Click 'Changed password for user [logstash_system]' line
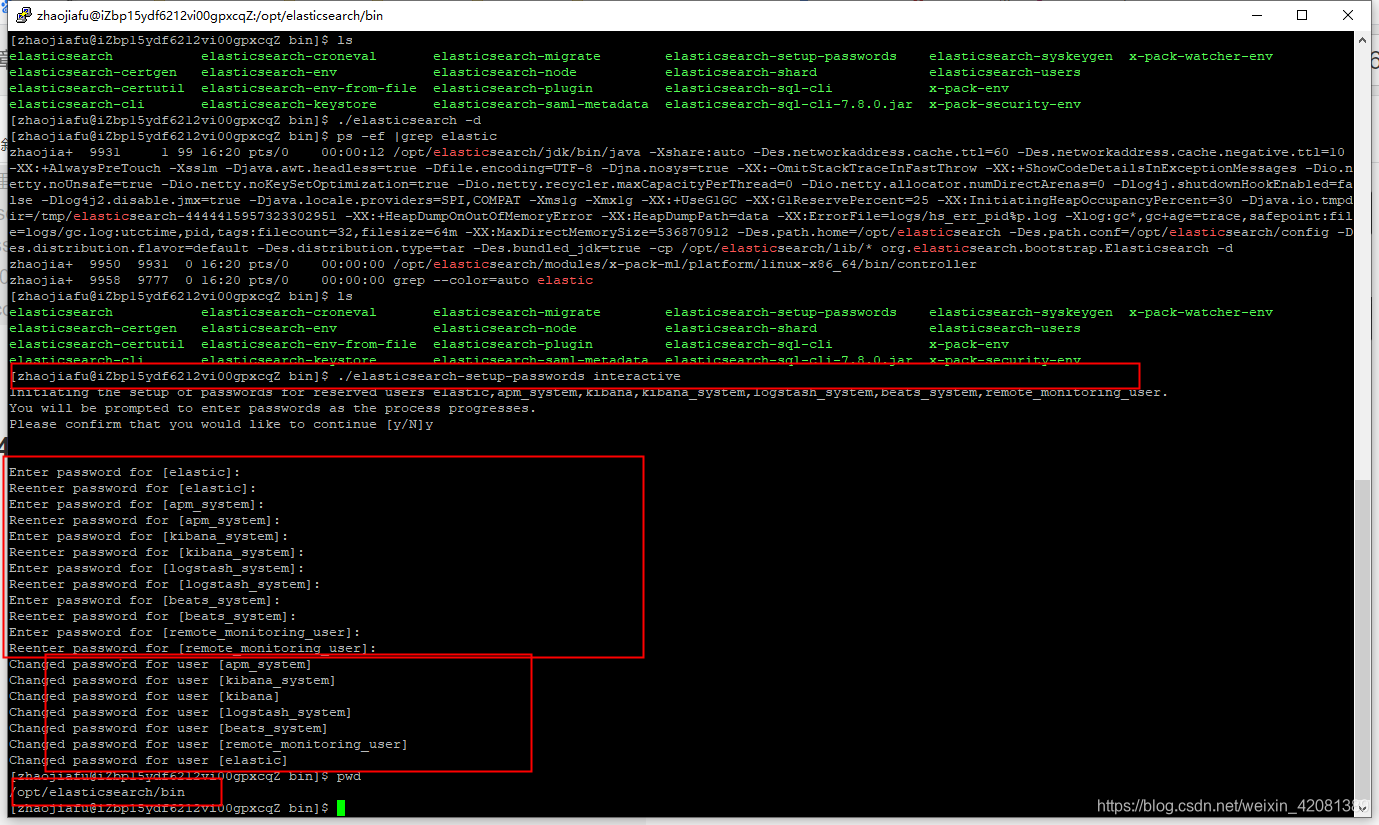This screenshot has width=1379, height=825. pyautogui.click(x=181, y=712)
